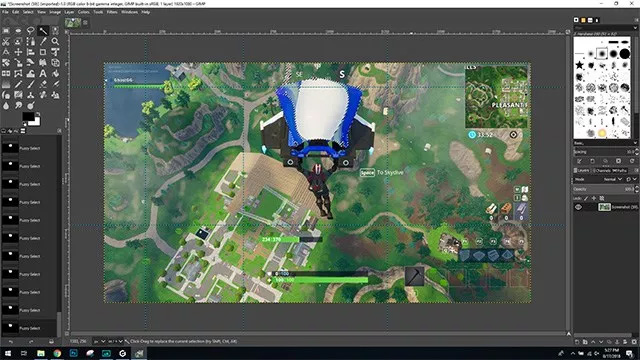This screenshot has height=360, width=640.
Task: Open the Basic brush preset dropdown
Action: click(x=605, y=143)
